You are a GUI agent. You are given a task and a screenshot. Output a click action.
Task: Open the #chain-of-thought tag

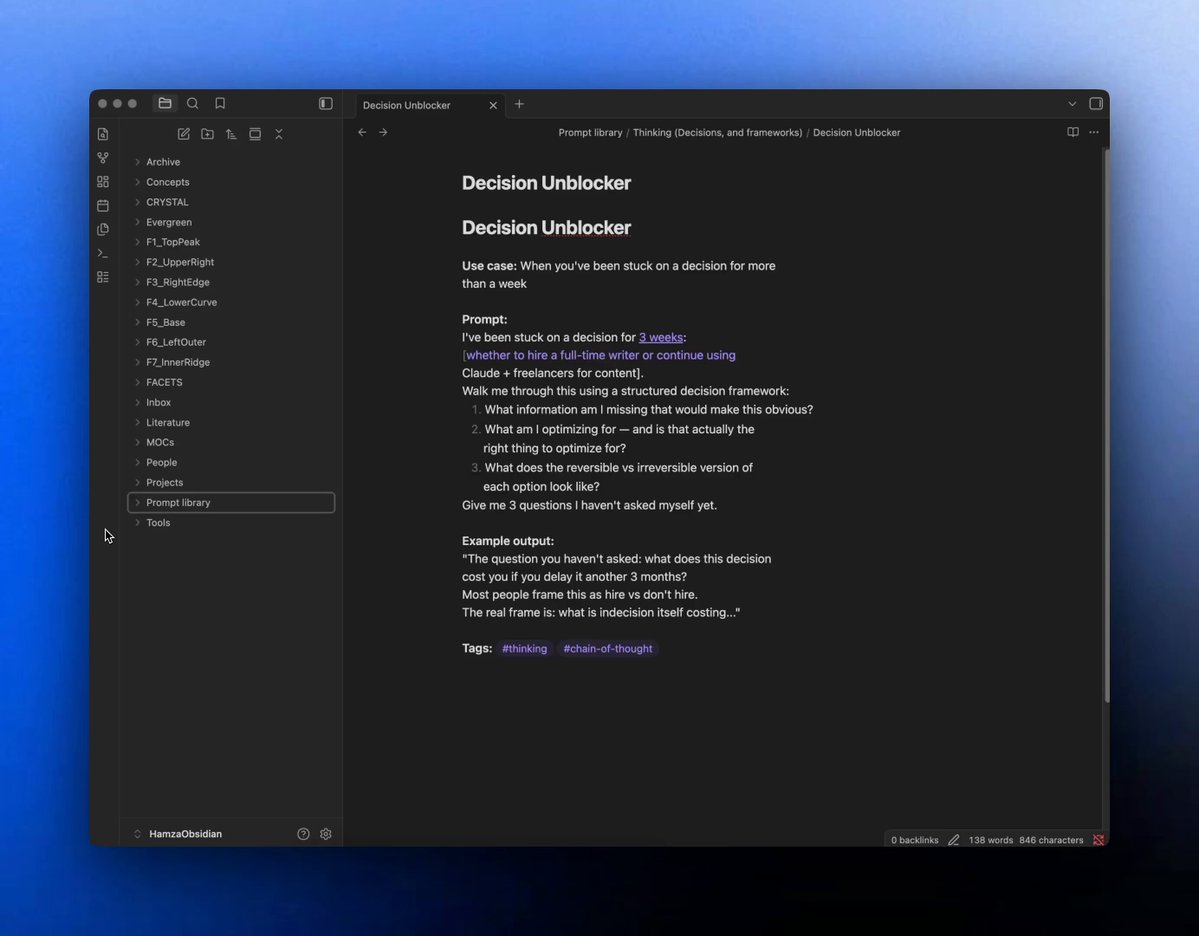click(x=608, y=648)
